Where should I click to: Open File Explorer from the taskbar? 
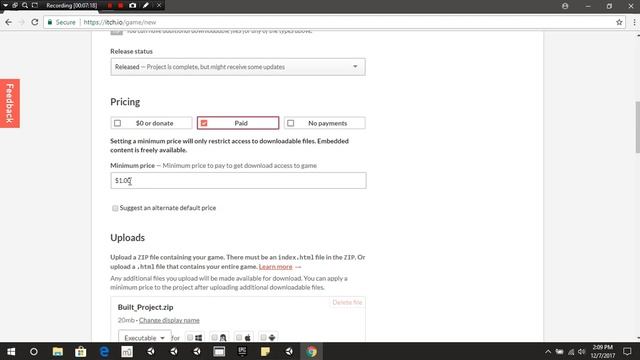58,351
